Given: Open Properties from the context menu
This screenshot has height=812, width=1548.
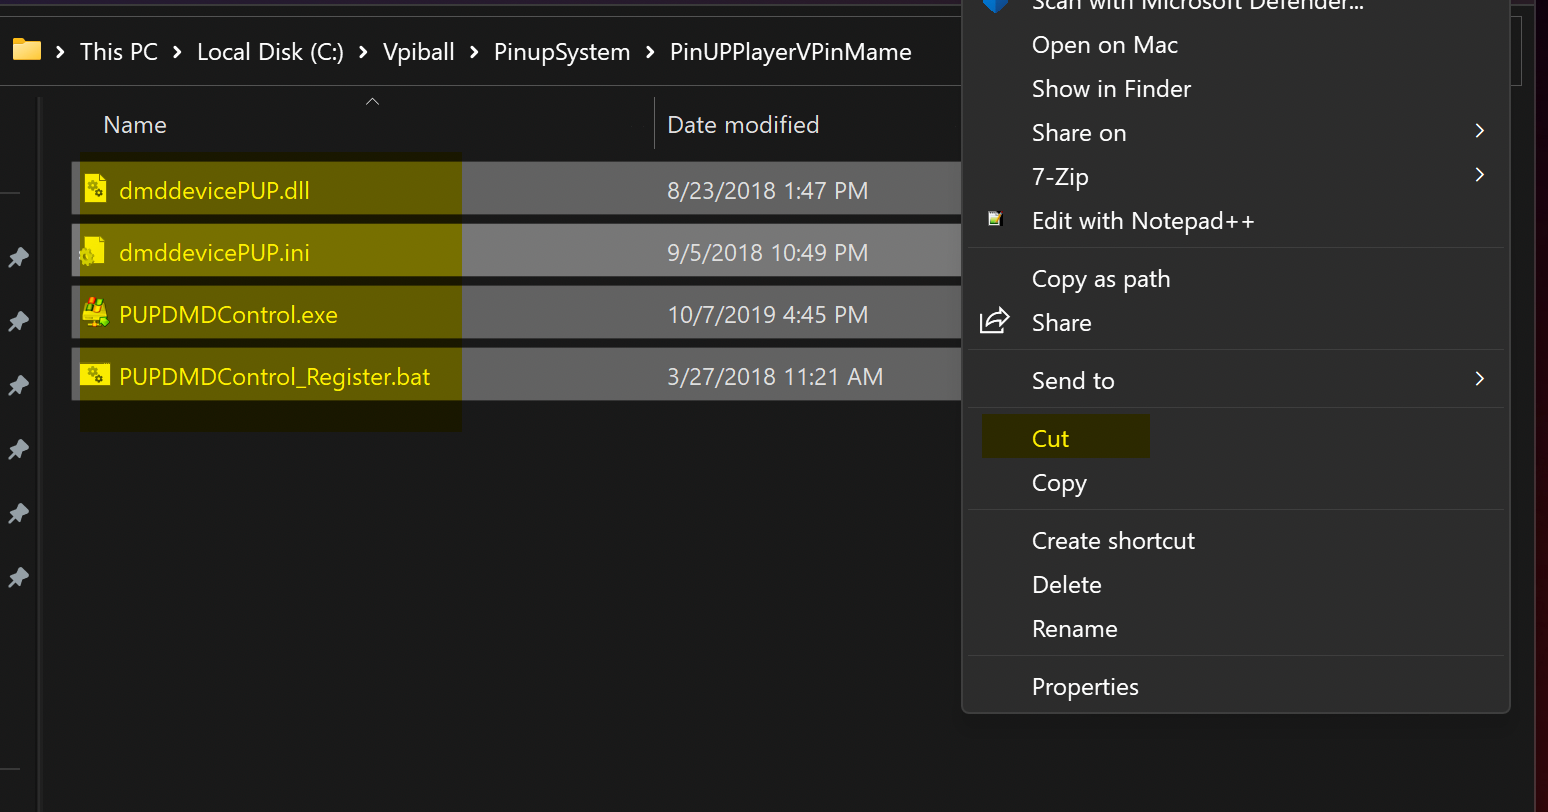Looking at the screenshot, I should (x=1085, y=686).
